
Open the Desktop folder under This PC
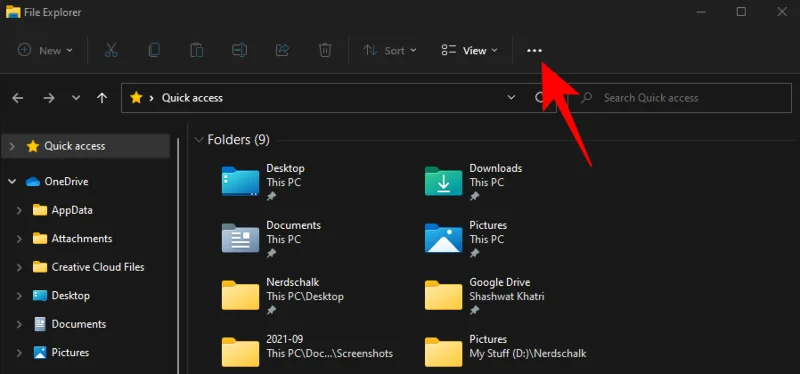click(240, 181)
